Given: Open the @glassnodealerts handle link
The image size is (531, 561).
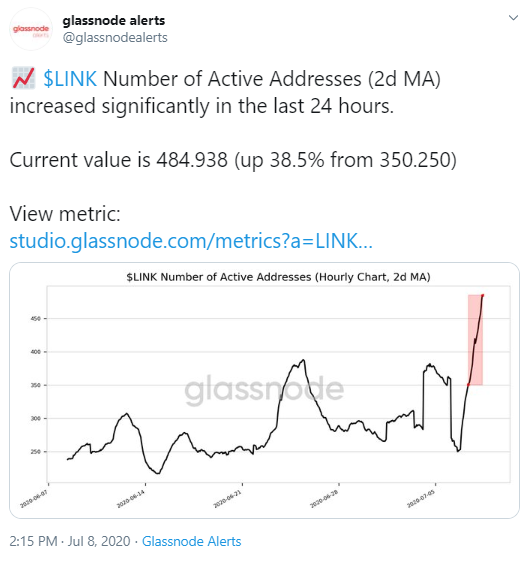Looking at the screenshot, I should click(x=115, y=38).
